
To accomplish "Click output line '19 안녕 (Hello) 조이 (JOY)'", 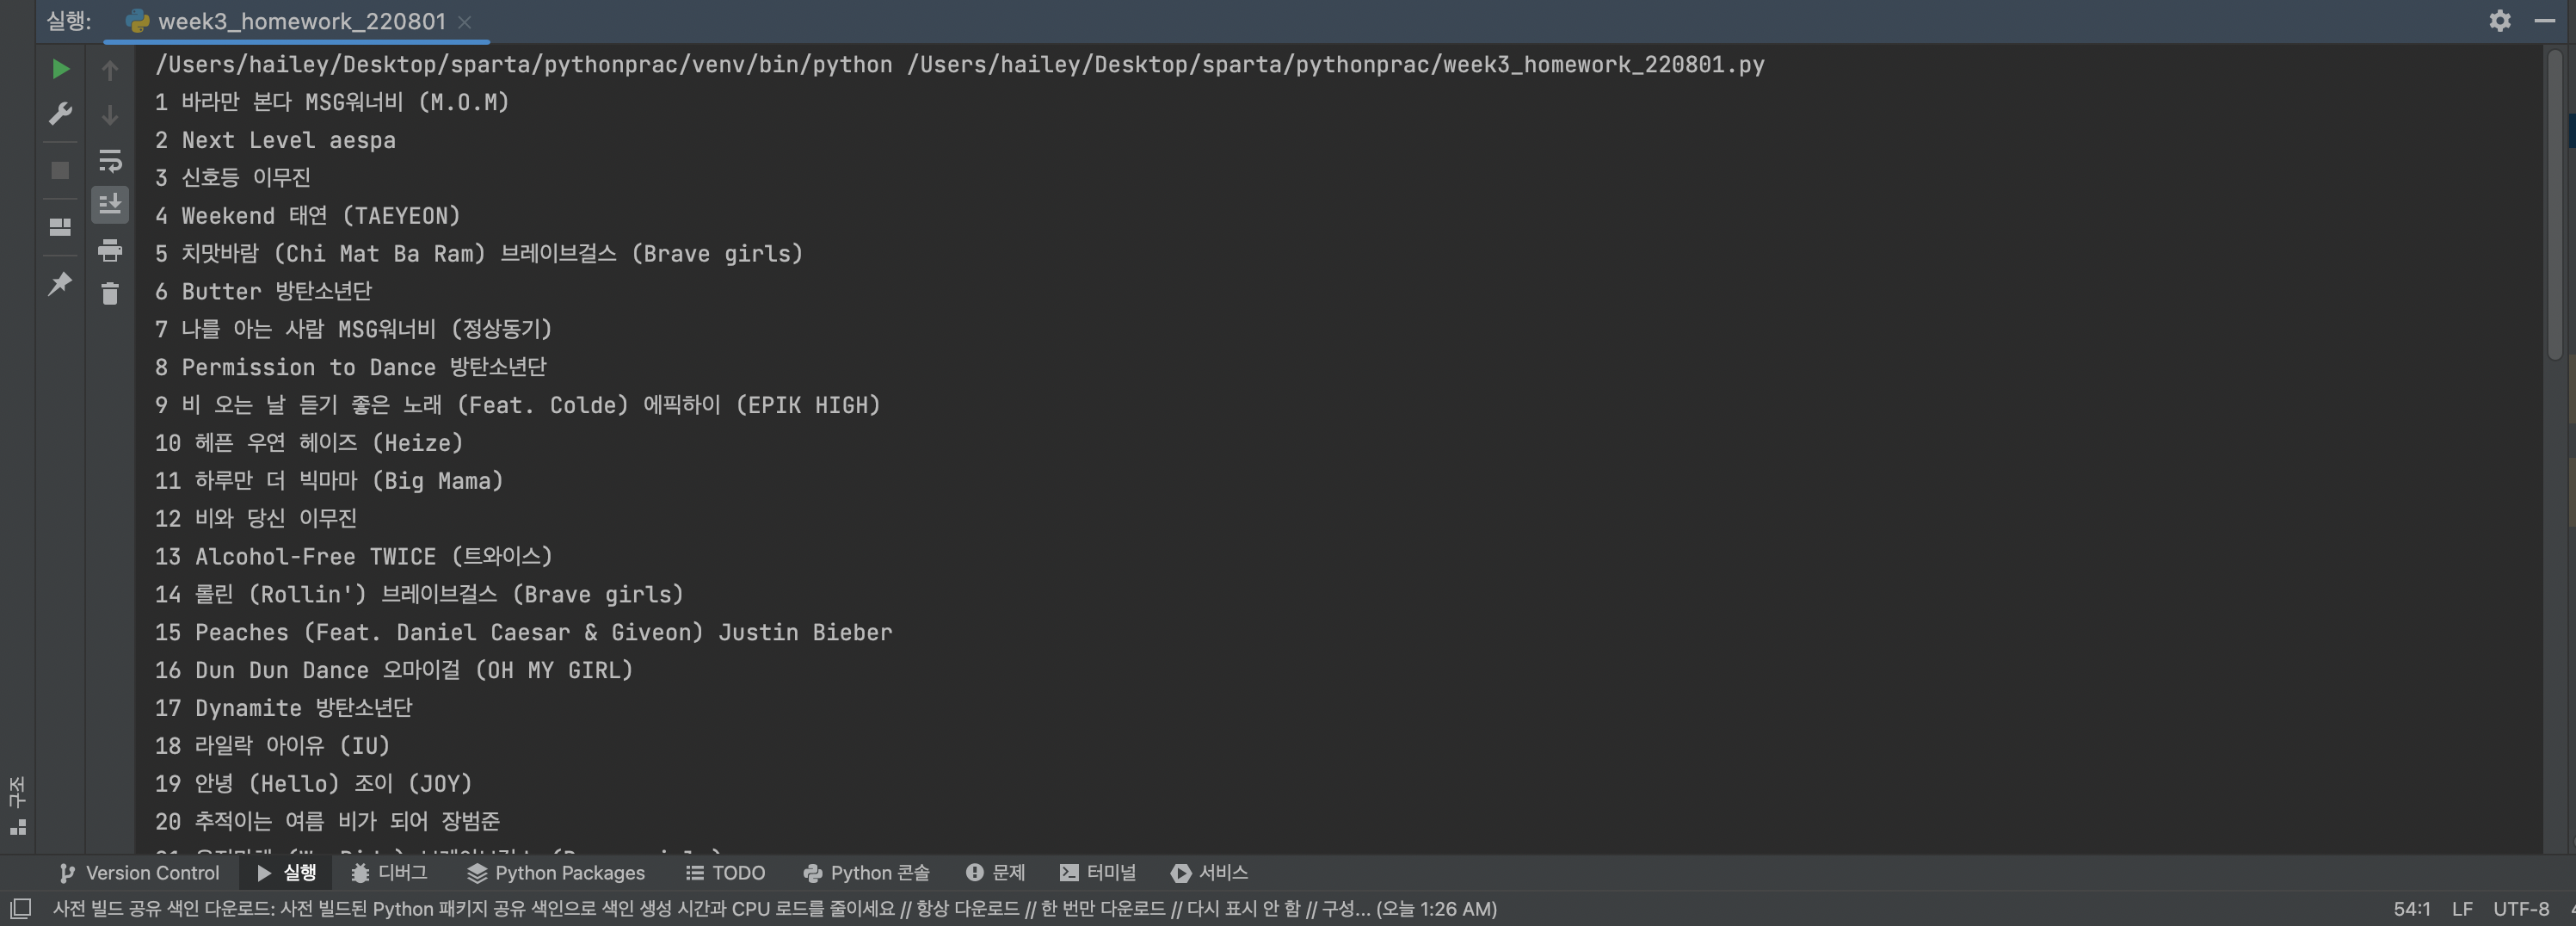I will [x=313, y=783].
